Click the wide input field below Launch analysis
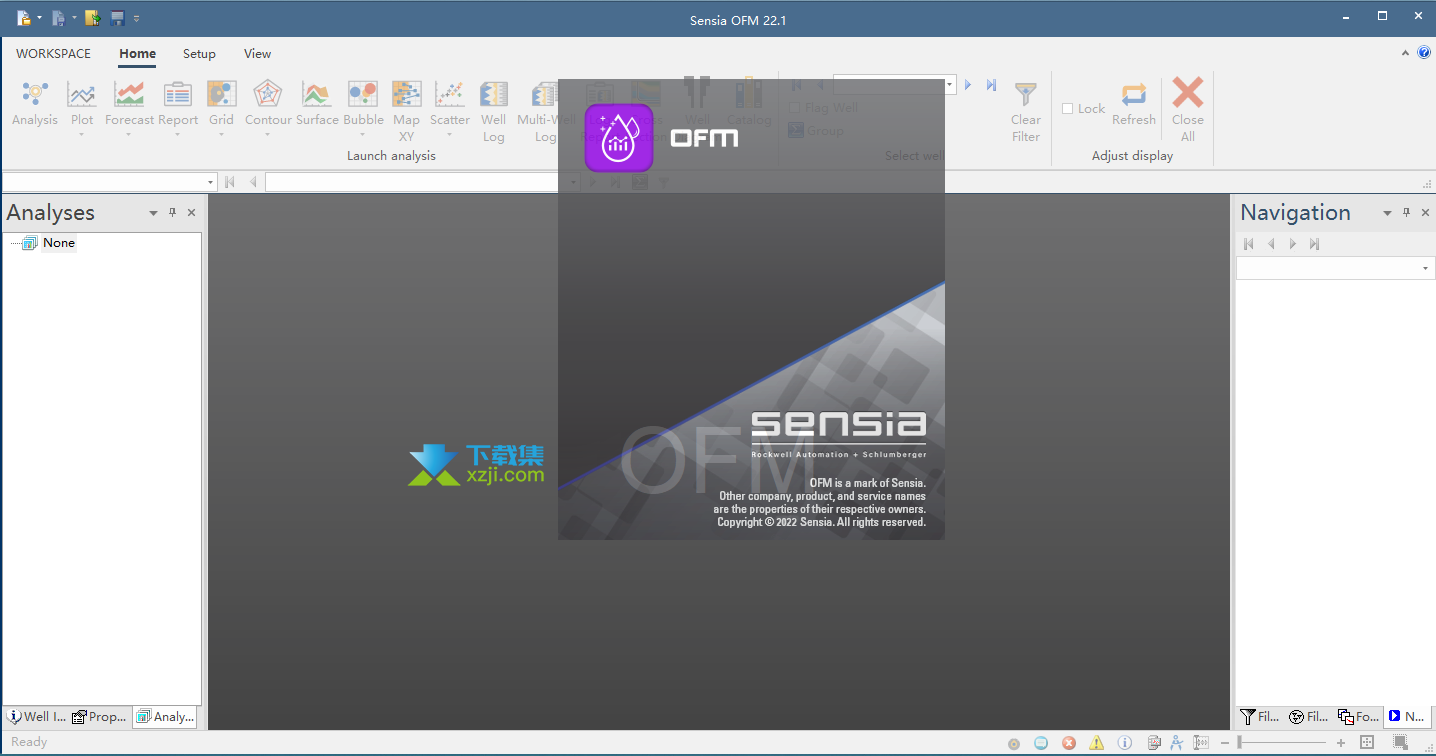Viewport: 1436px width, 756px height. point(423,182)
